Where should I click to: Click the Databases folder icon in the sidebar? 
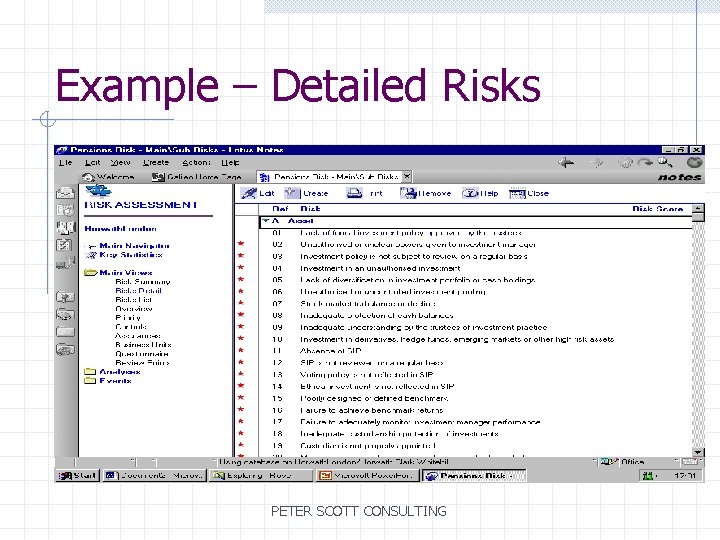65,315
